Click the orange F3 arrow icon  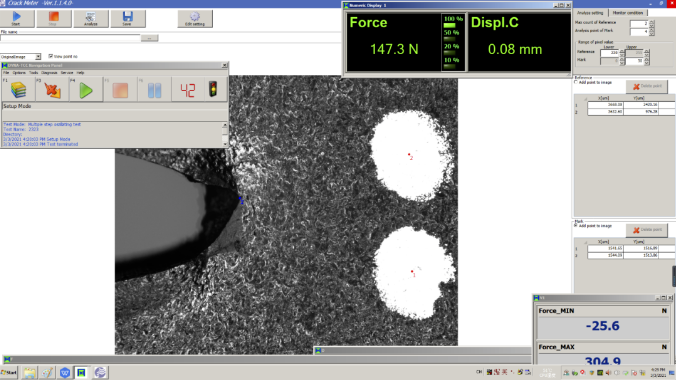pos(52,90)
